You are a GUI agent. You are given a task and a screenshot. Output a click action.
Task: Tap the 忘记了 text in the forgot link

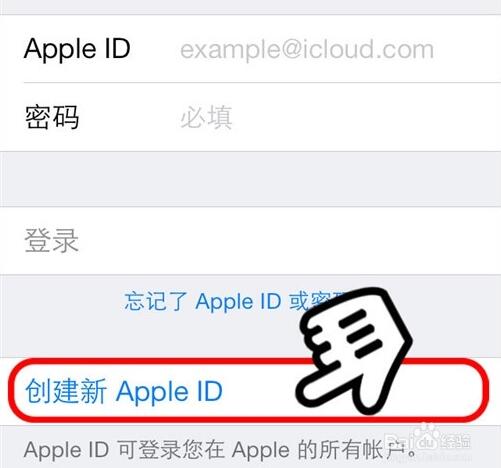pyautogui.click(x=155, y=302)
